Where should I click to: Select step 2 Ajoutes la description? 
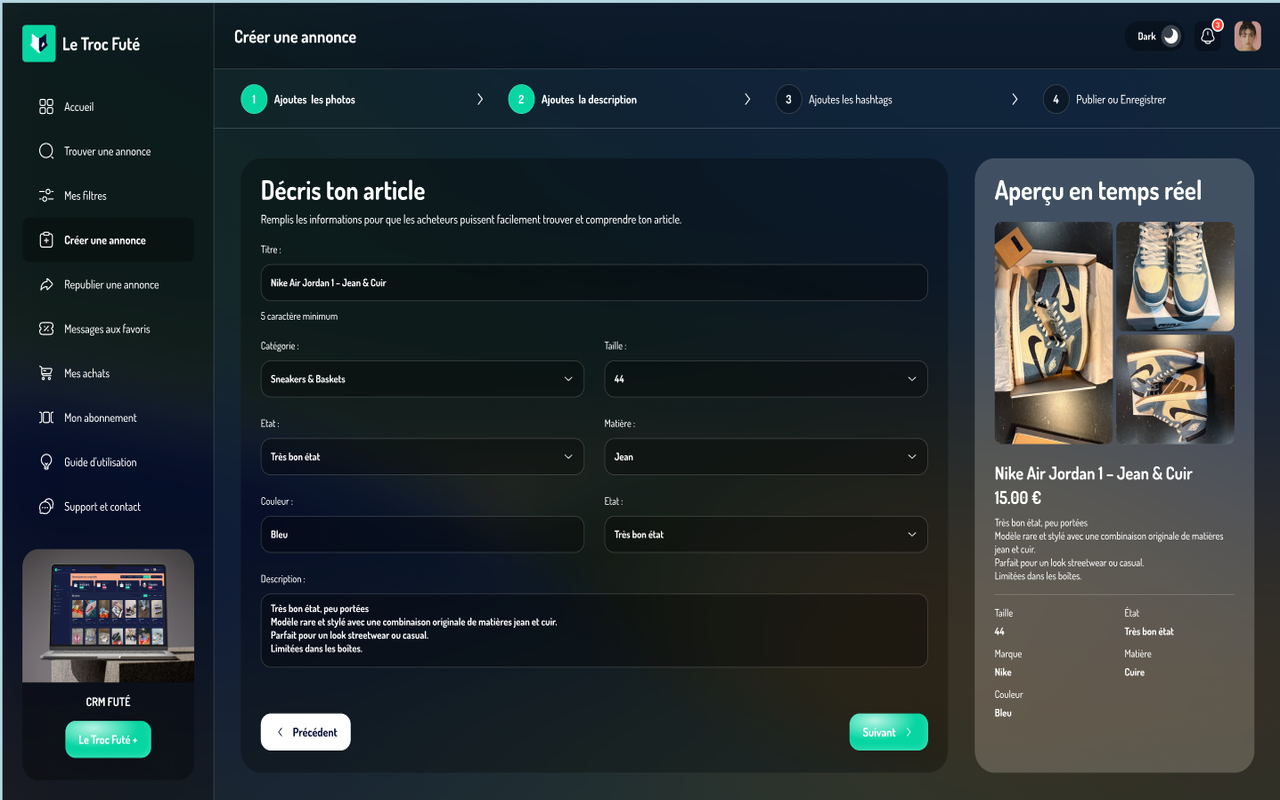coord(572,99)
